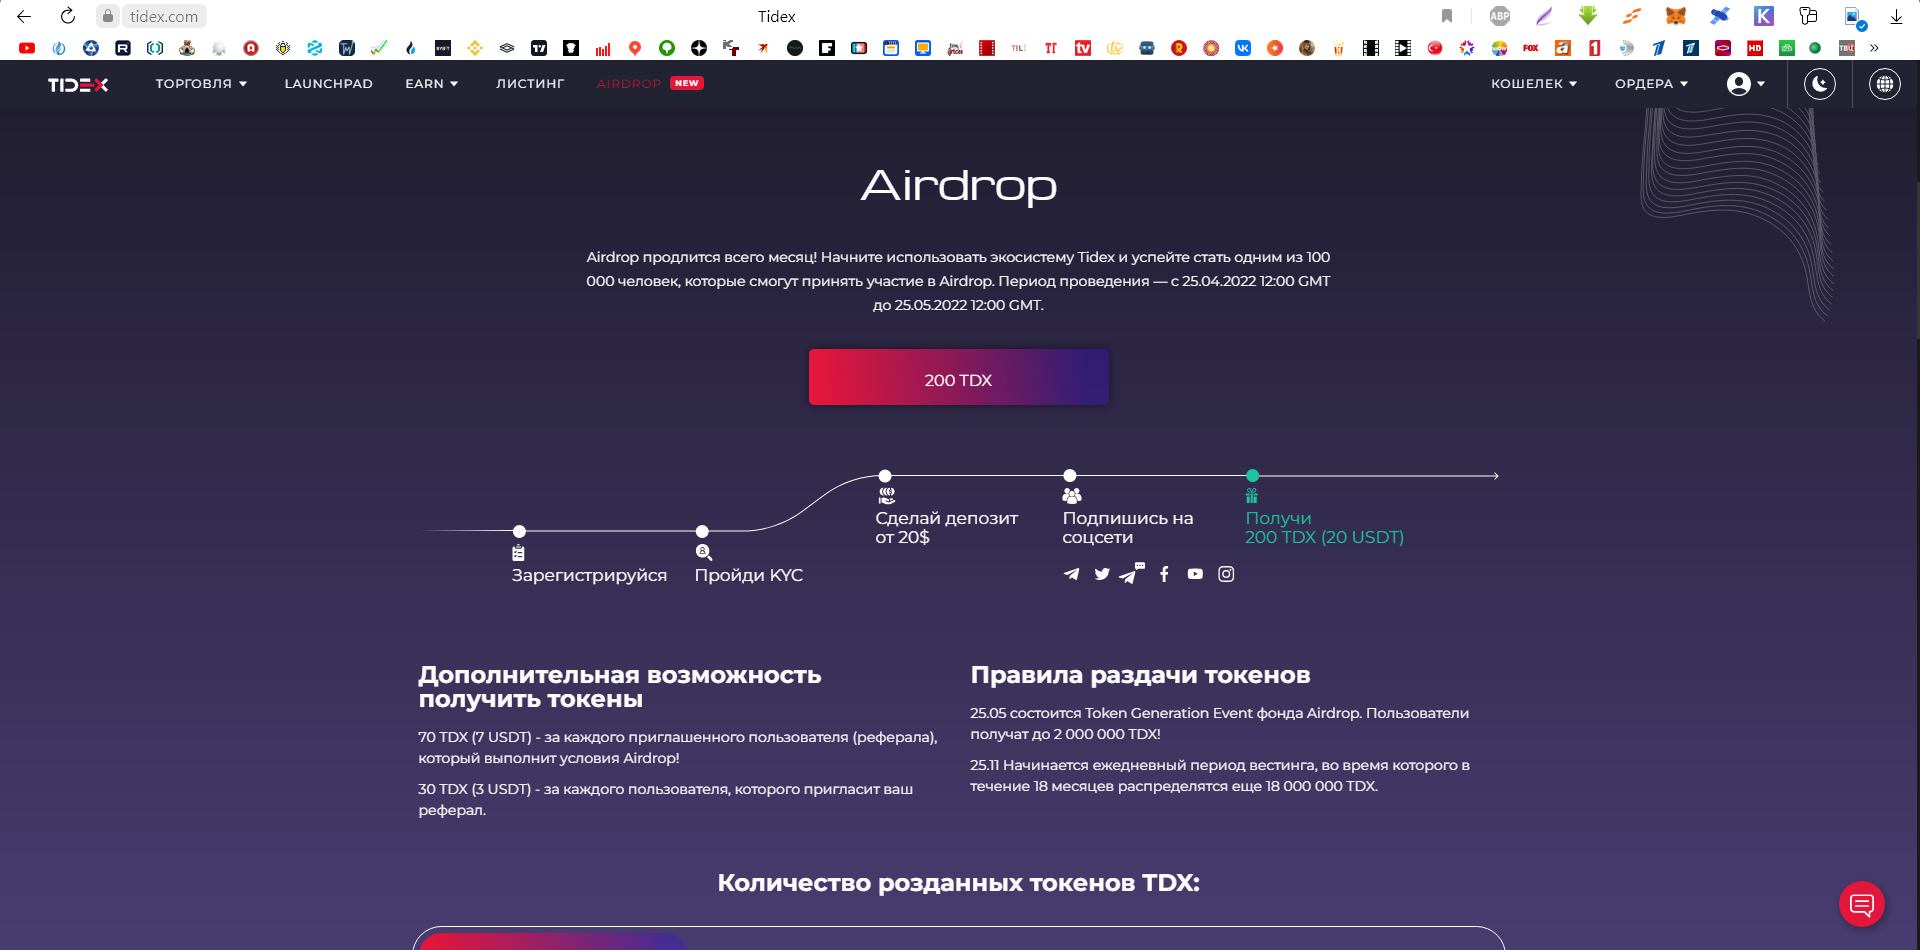Click the purple K extension icon

click(x=1764, y=16)
